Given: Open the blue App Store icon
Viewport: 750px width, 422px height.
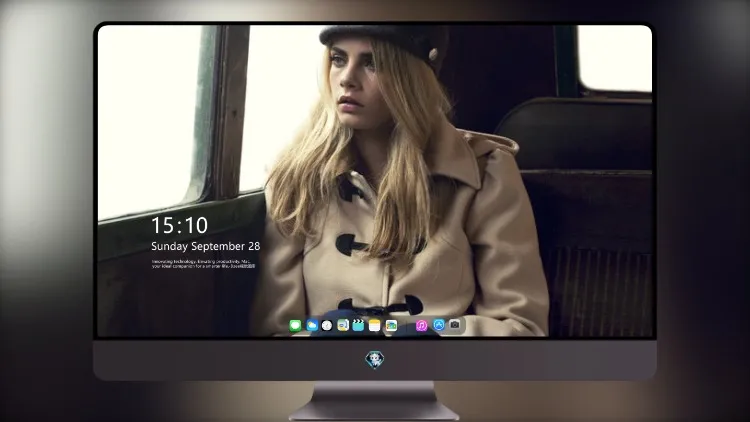Looking at the screenshot, I should click(439, 325).
